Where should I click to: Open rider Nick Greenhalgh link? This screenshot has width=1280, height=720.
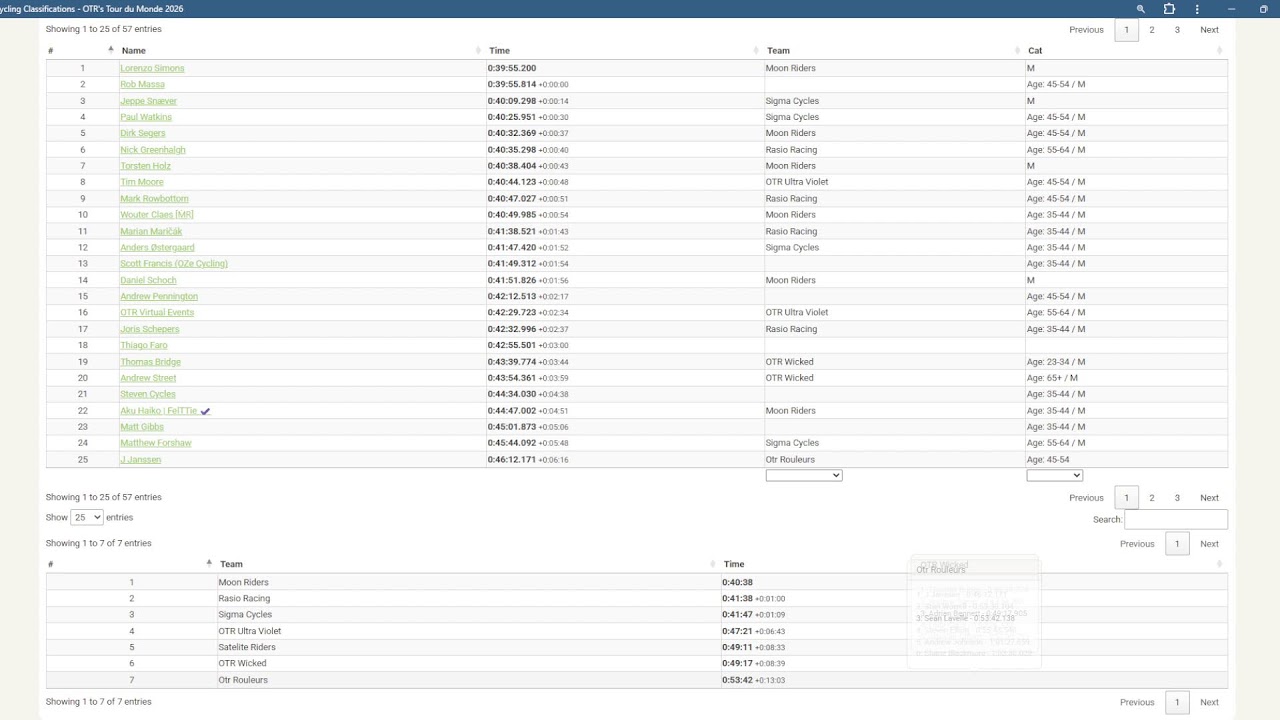[x=153, y=150]
